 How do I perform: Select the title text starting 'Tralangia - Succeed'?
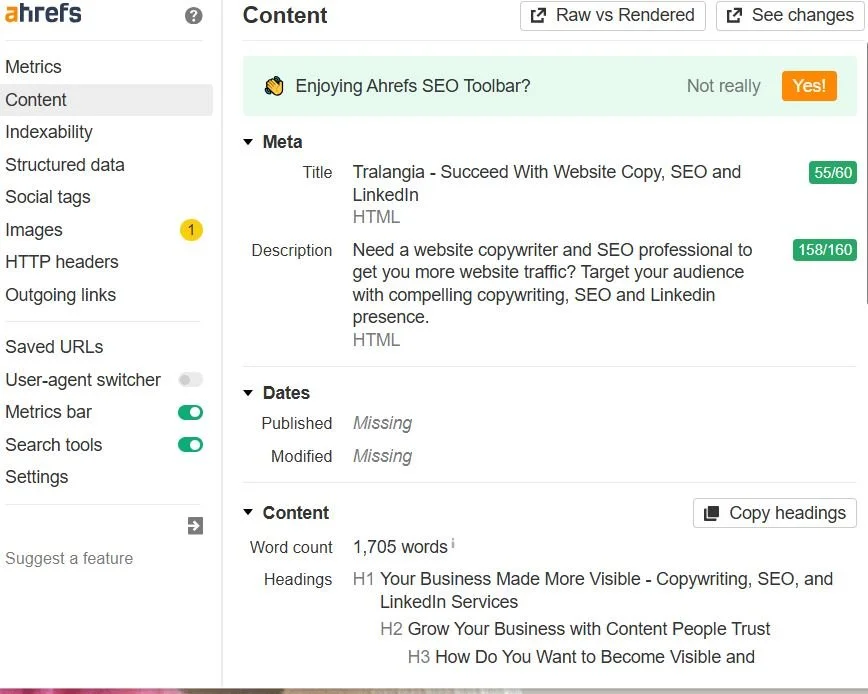(x=546, y=183)
